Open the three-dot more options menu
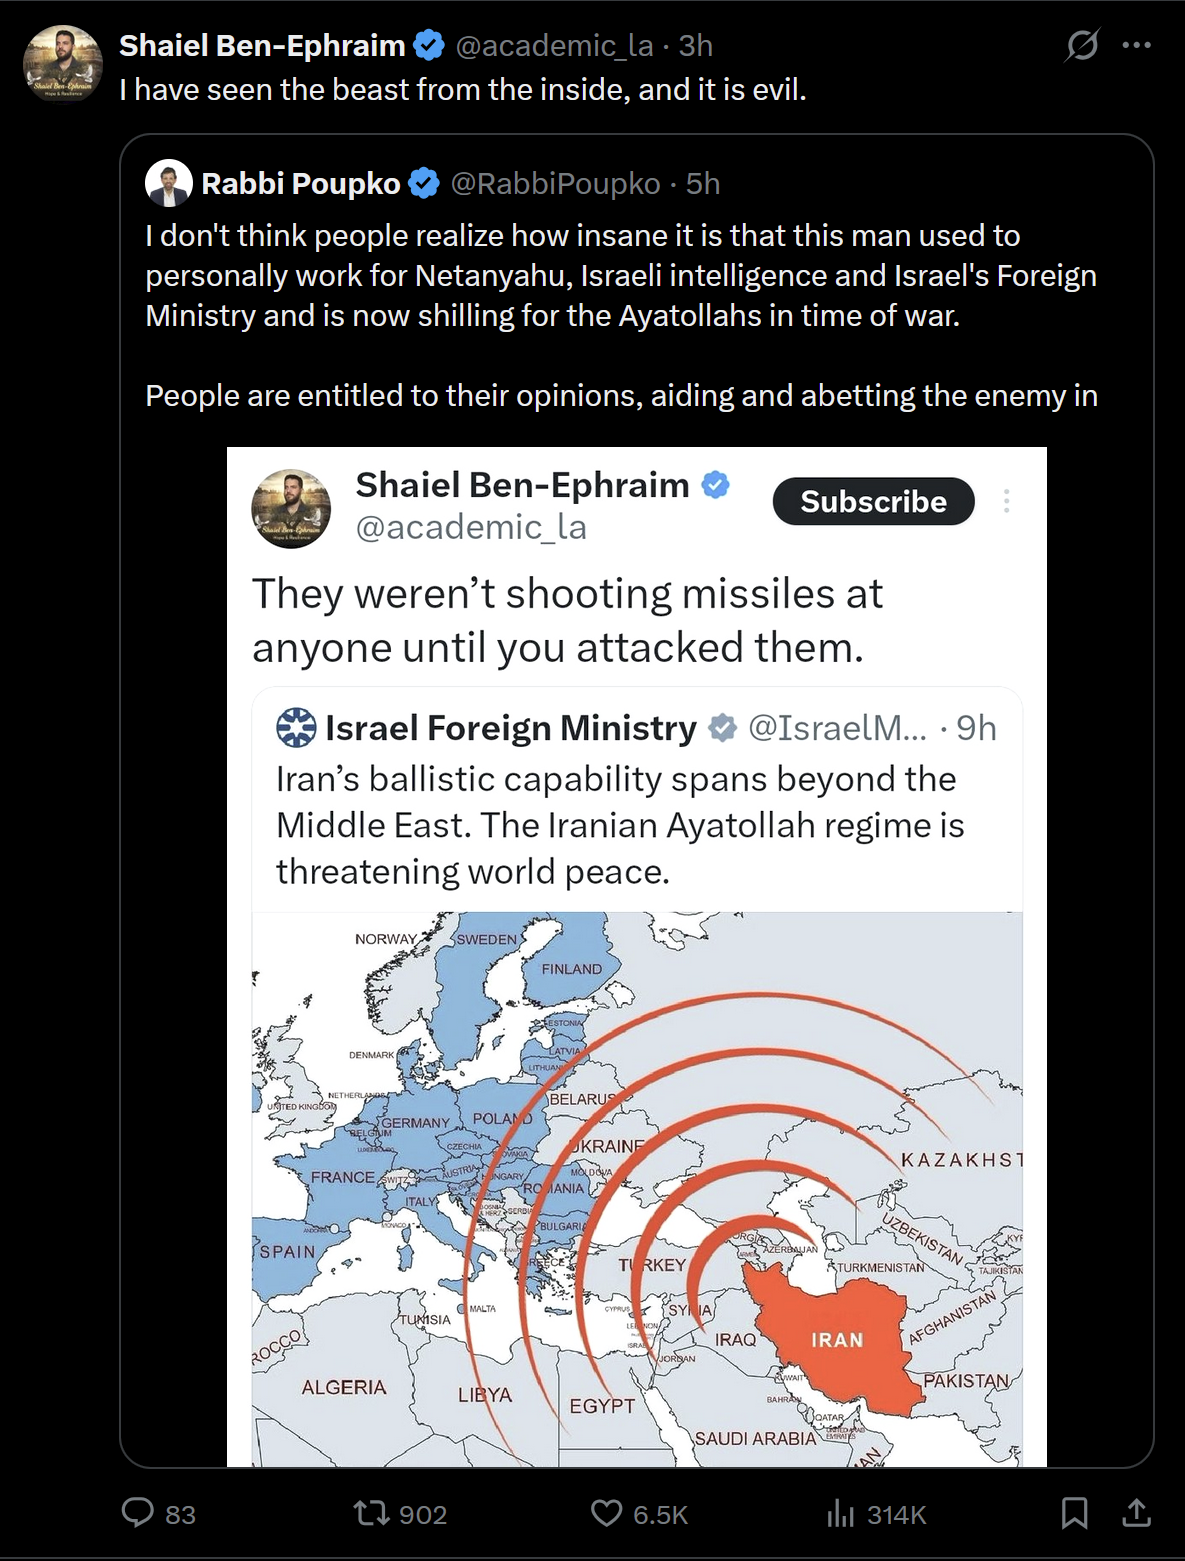Viewport: 1185px width, 1561px height. [1137, 45]
